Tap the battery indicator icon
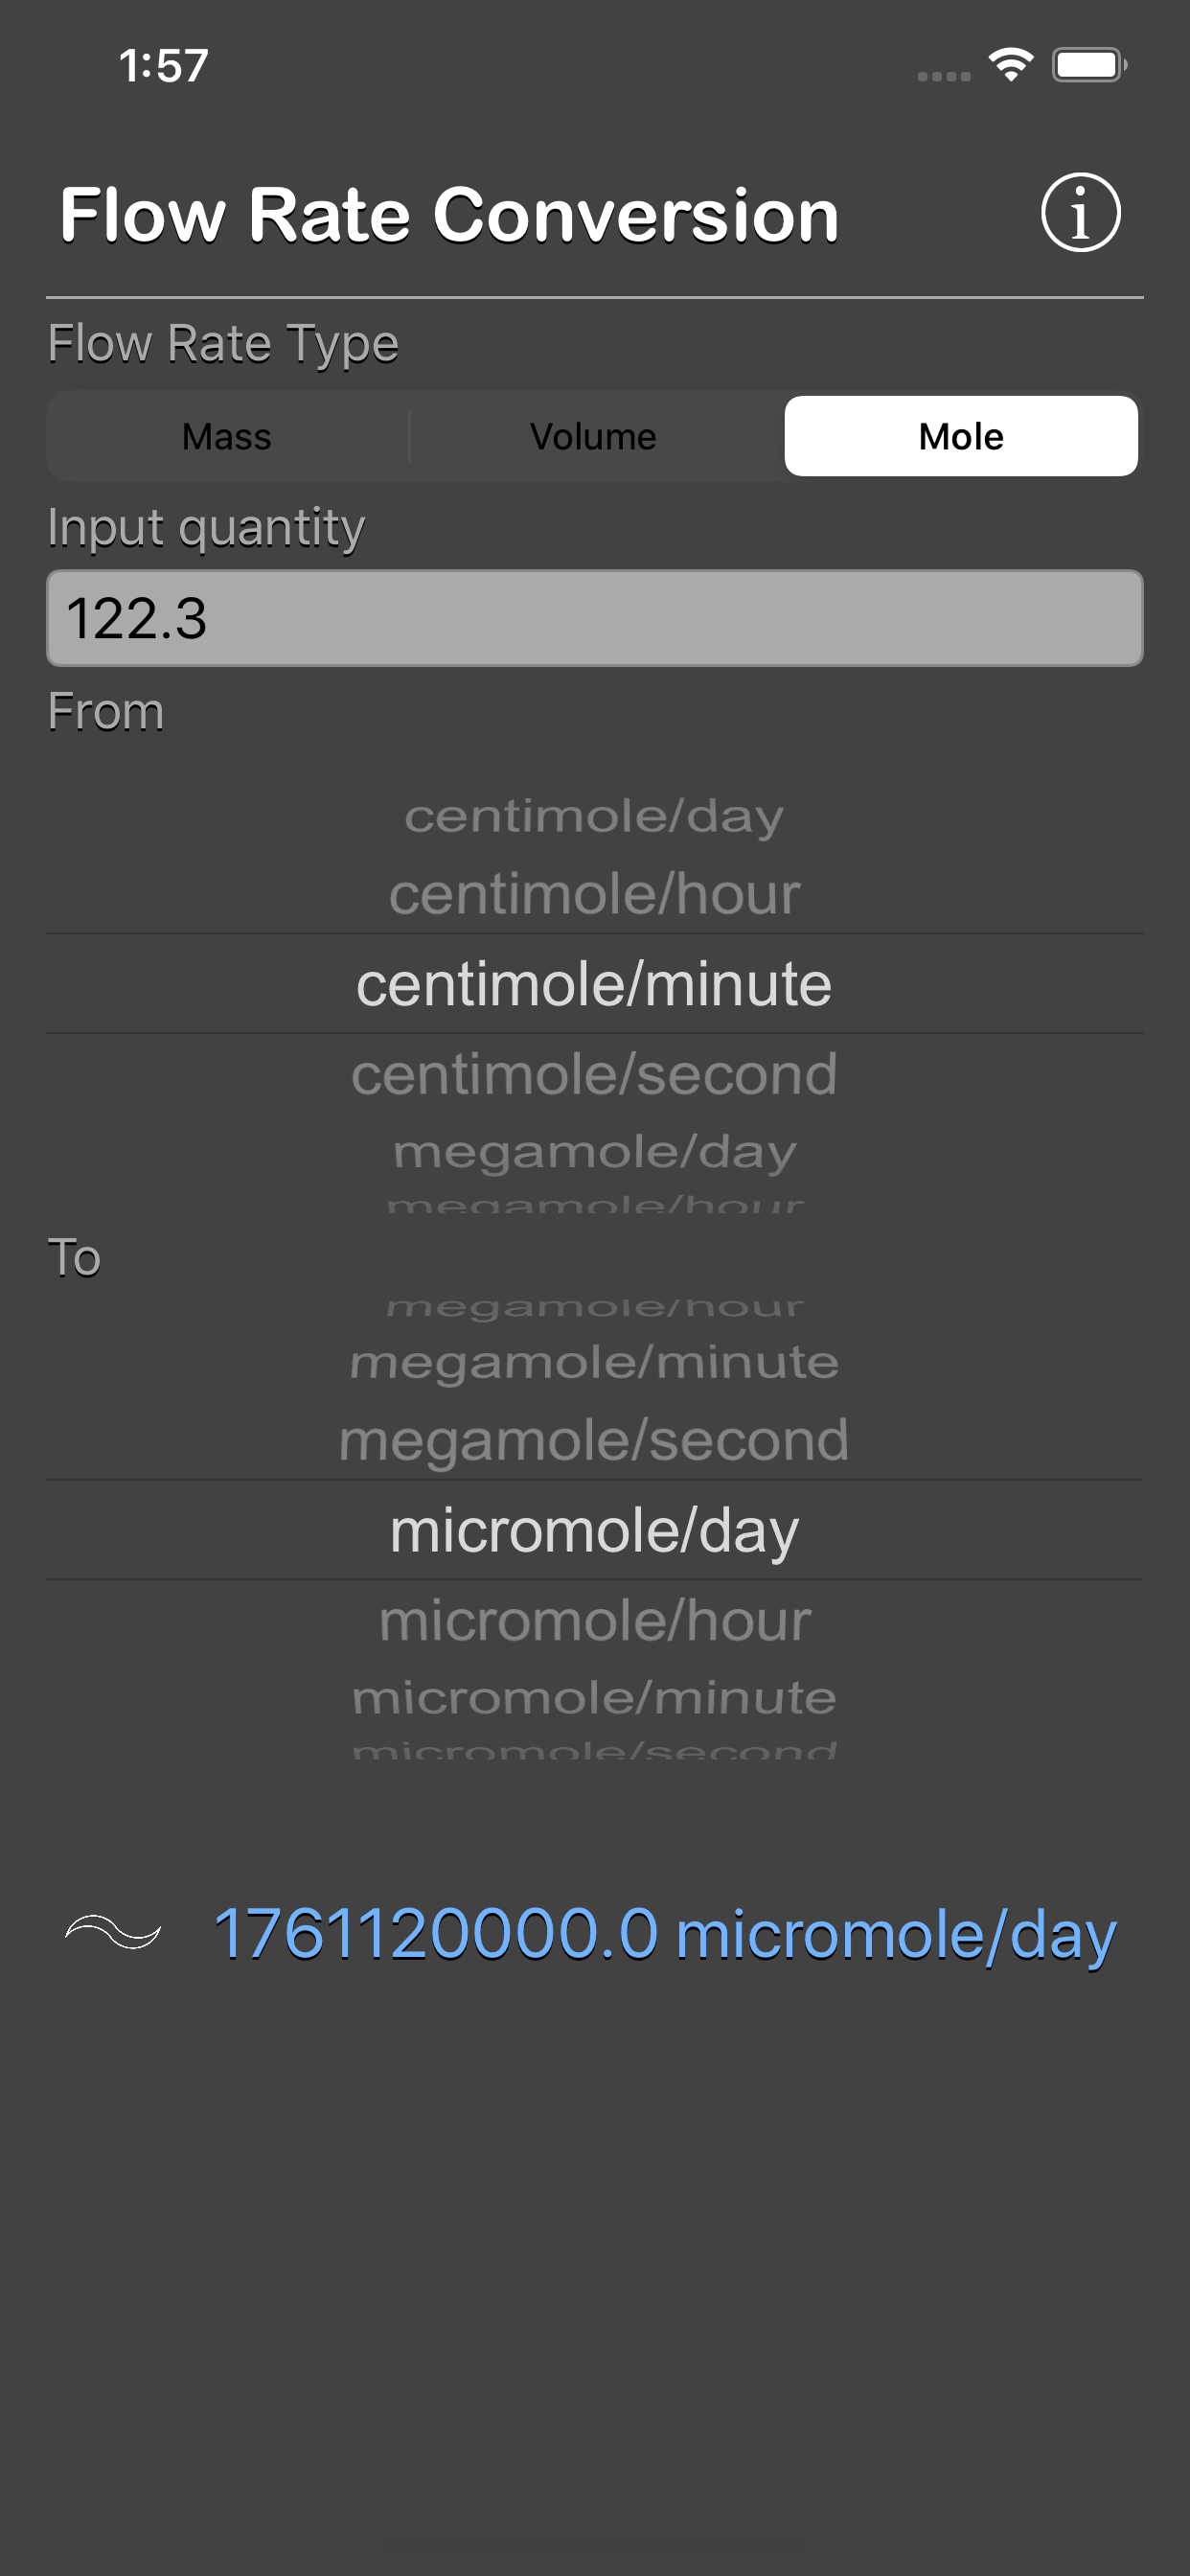The image size is (1190, 2576). (x=1088, y=66)
